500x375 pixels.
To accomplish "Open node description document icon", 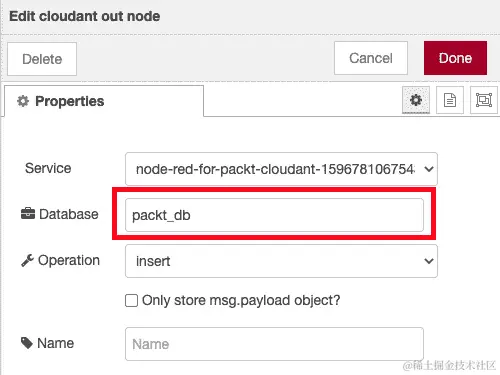I will (450, 100).
